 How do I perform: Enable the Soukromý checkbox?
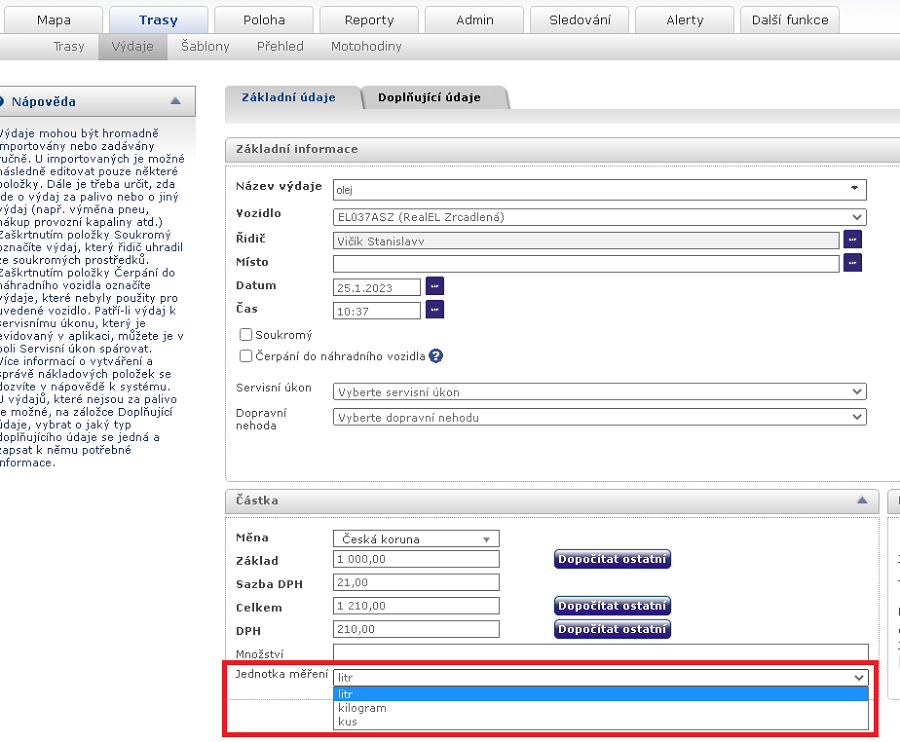click(246, 335)
